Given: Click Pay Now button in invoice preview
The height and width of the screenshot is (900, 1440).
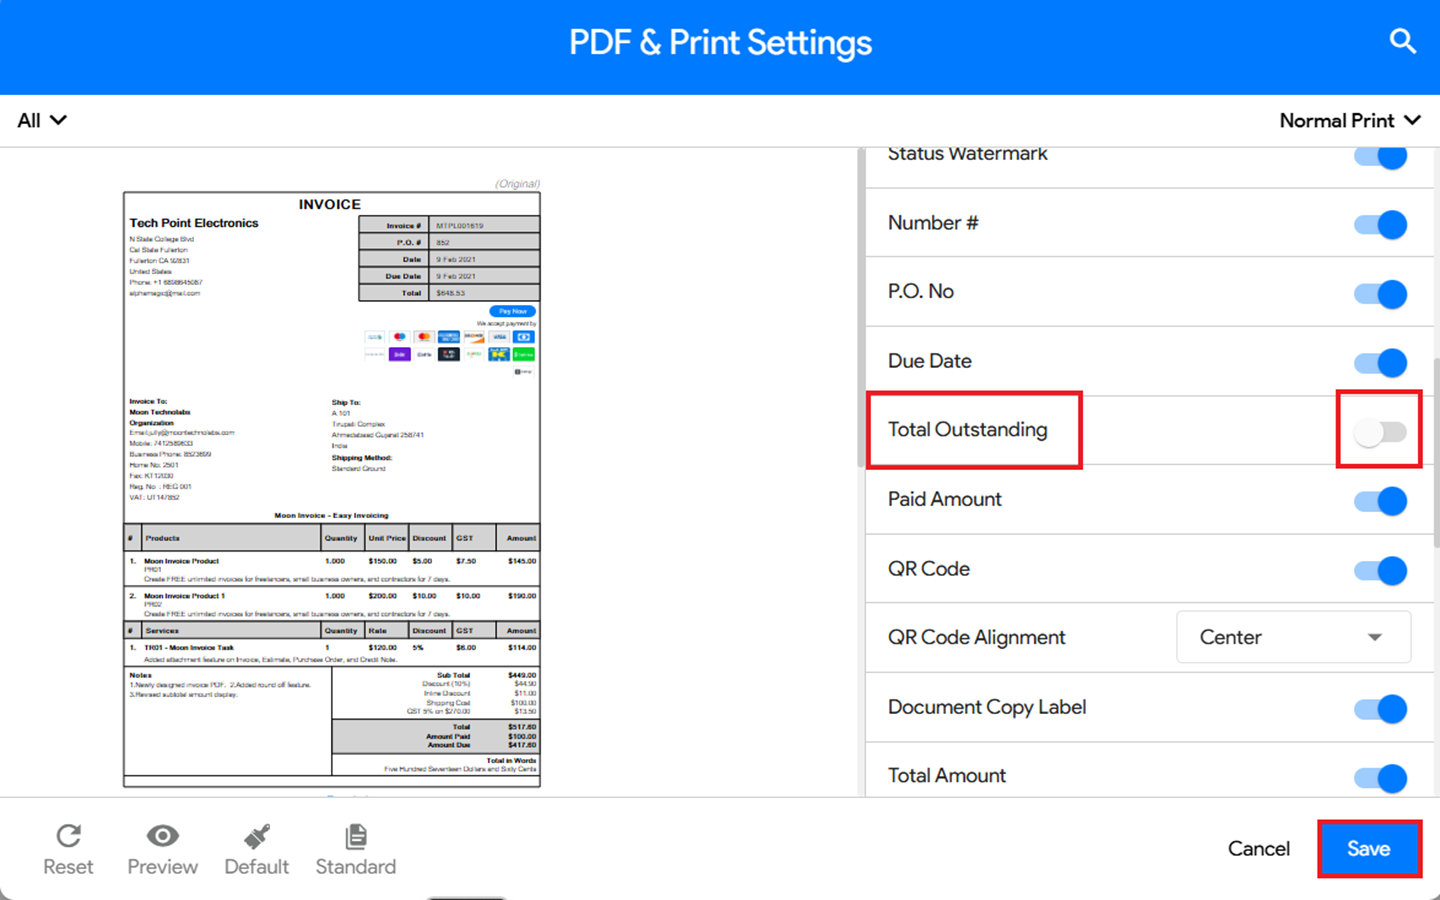Looking at the screenshot, I should coord(512,311).
